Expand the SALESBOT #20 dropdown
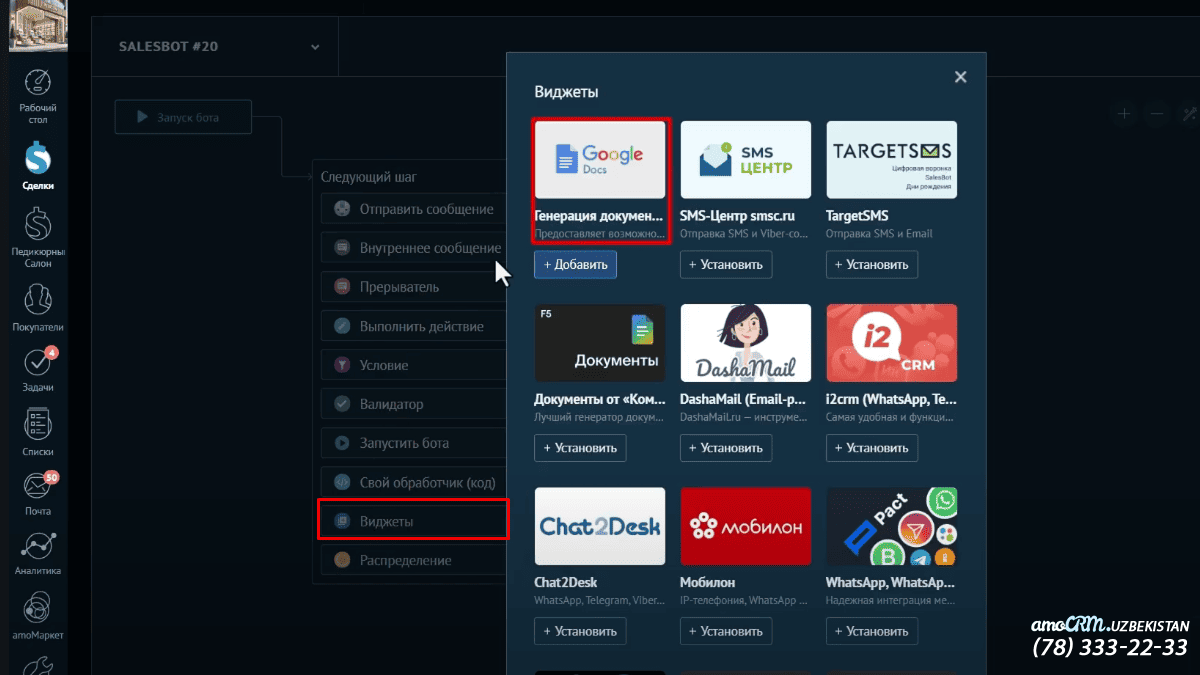1200x675 pixels. click(x=315, y=47)
